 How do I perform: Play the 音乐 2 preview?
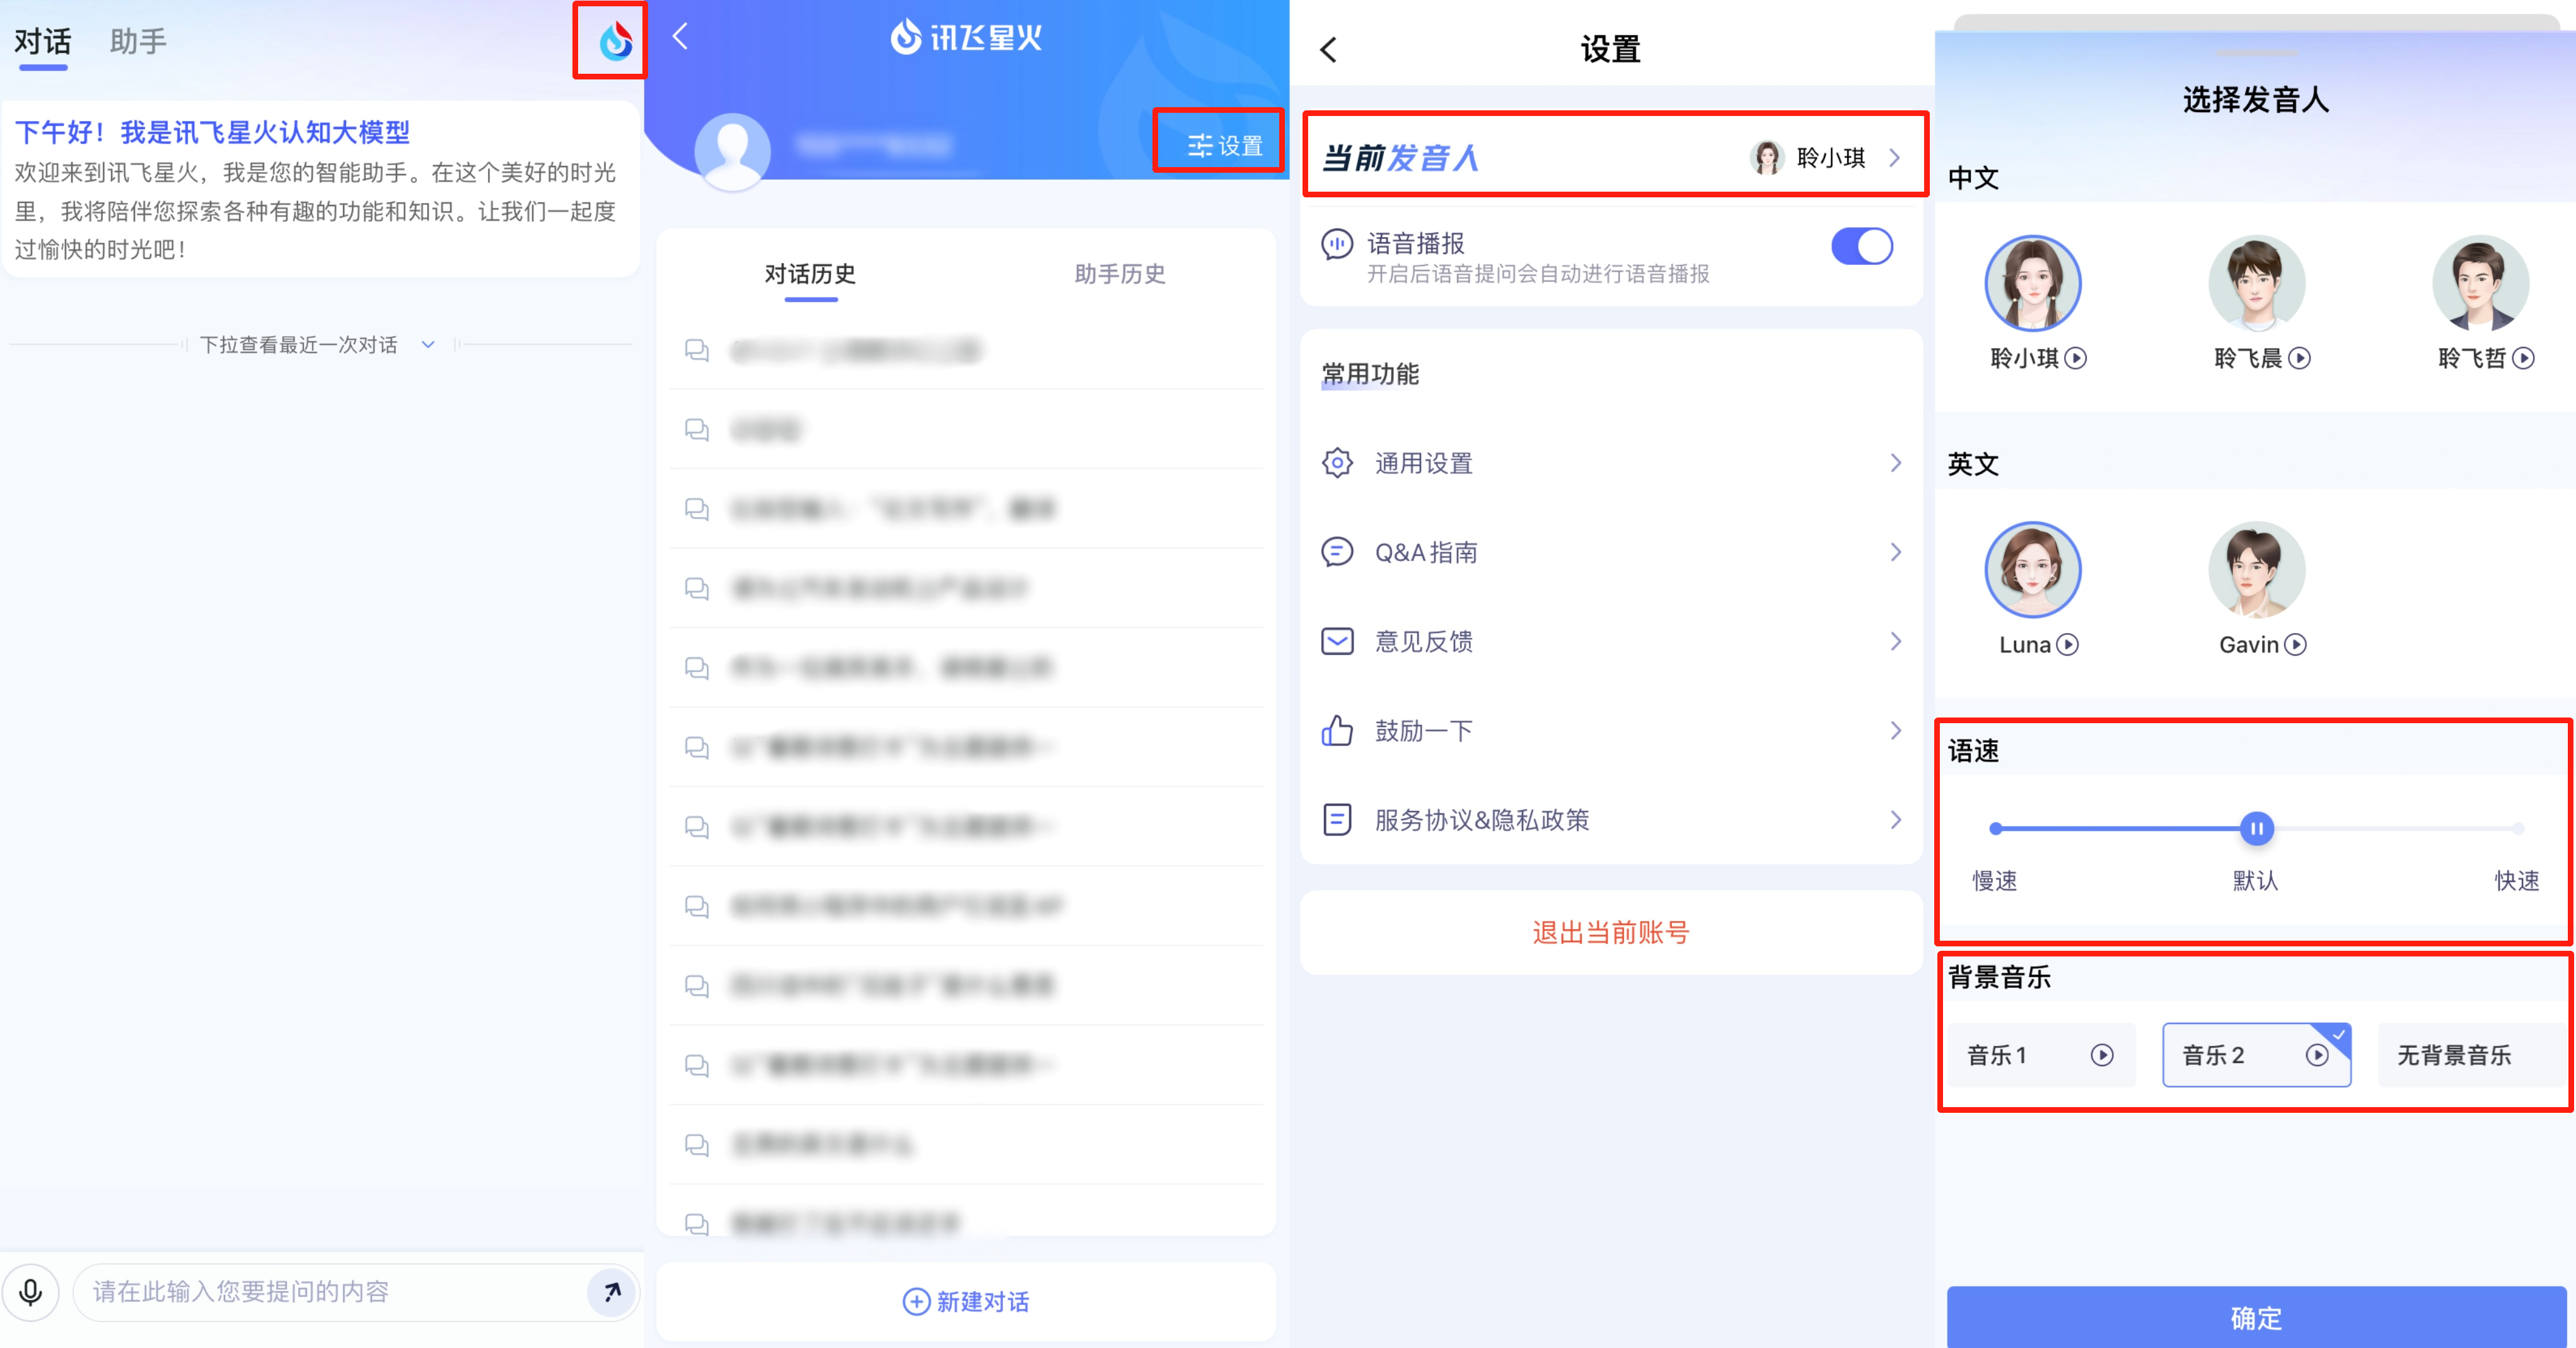click(2317, 1055)
